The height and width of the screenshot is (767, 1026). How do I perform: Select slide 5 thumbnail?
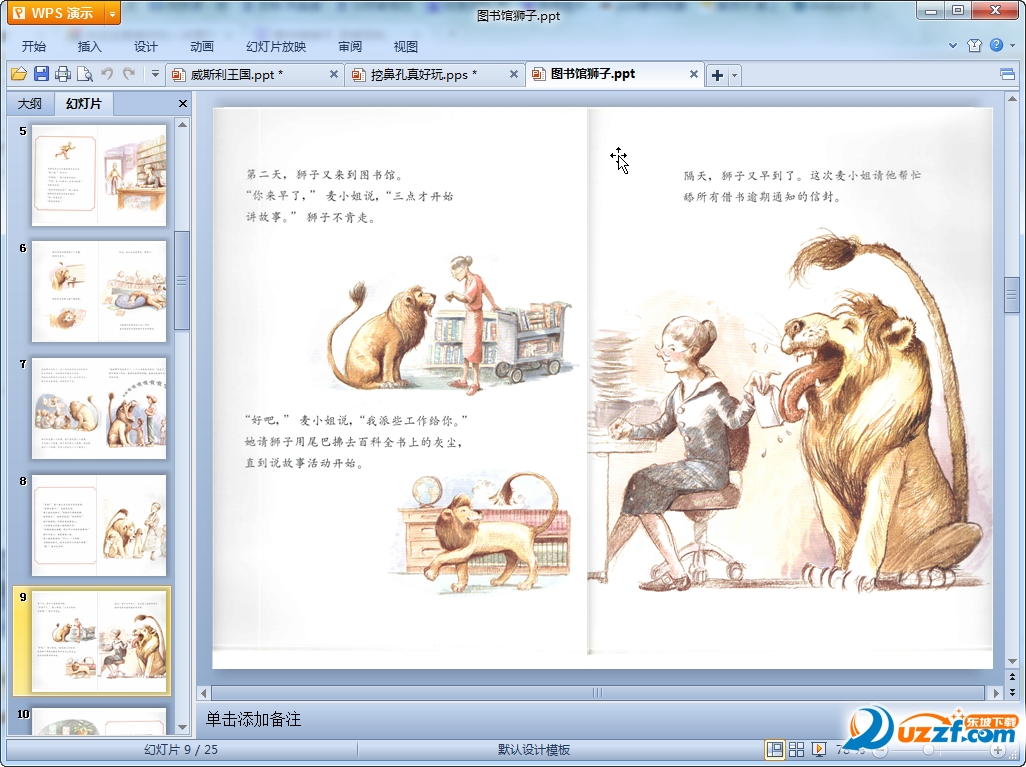[99, 175]
